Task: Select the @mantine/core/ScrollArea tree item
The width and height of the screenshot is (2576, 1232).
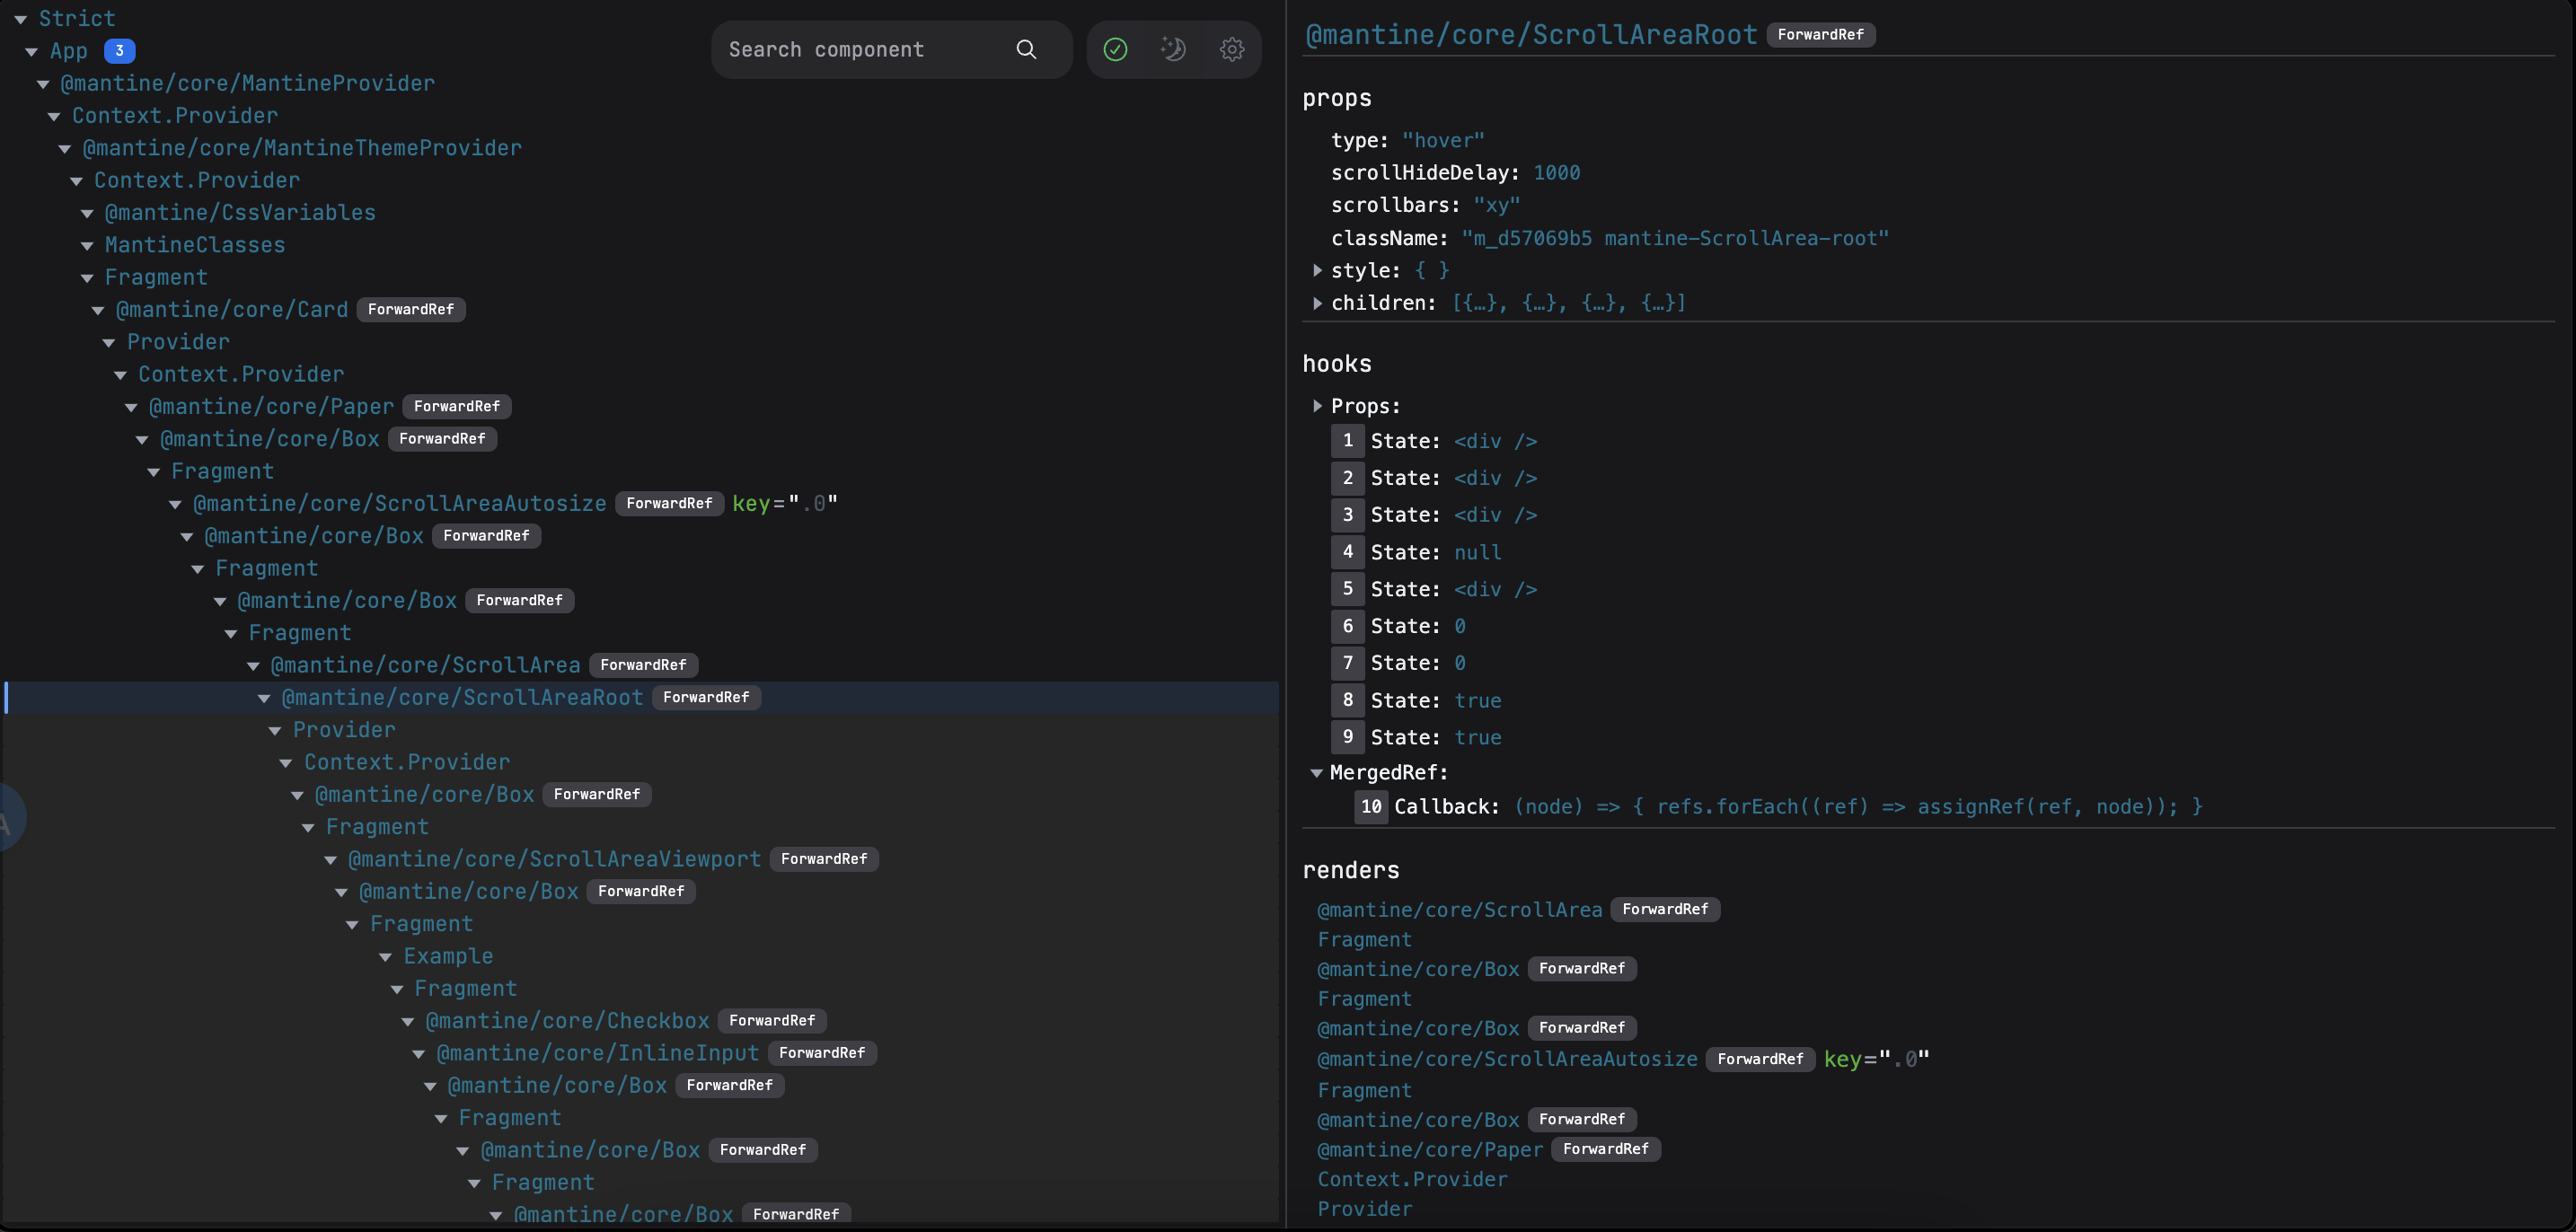Action: [x=425, y=665]
